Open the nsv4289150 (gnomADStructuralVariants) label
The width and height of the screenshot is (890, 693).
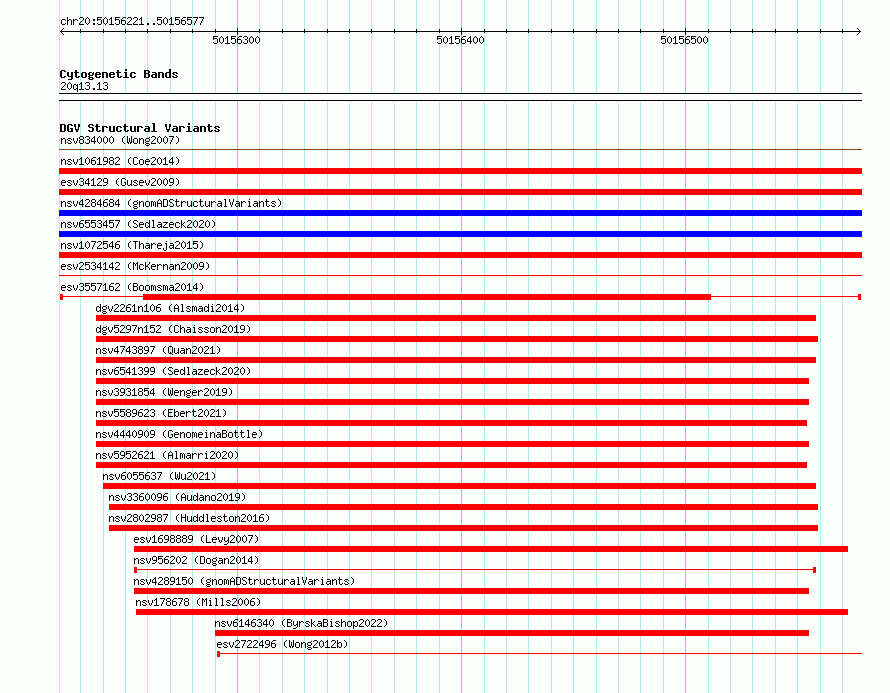(x=244, y=581)
